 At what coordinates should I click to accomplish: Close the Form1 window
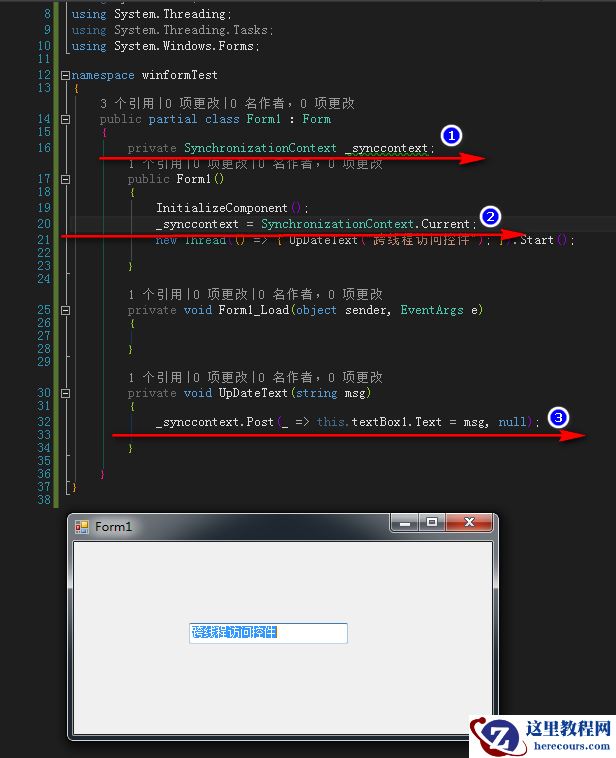coord(469,523)
